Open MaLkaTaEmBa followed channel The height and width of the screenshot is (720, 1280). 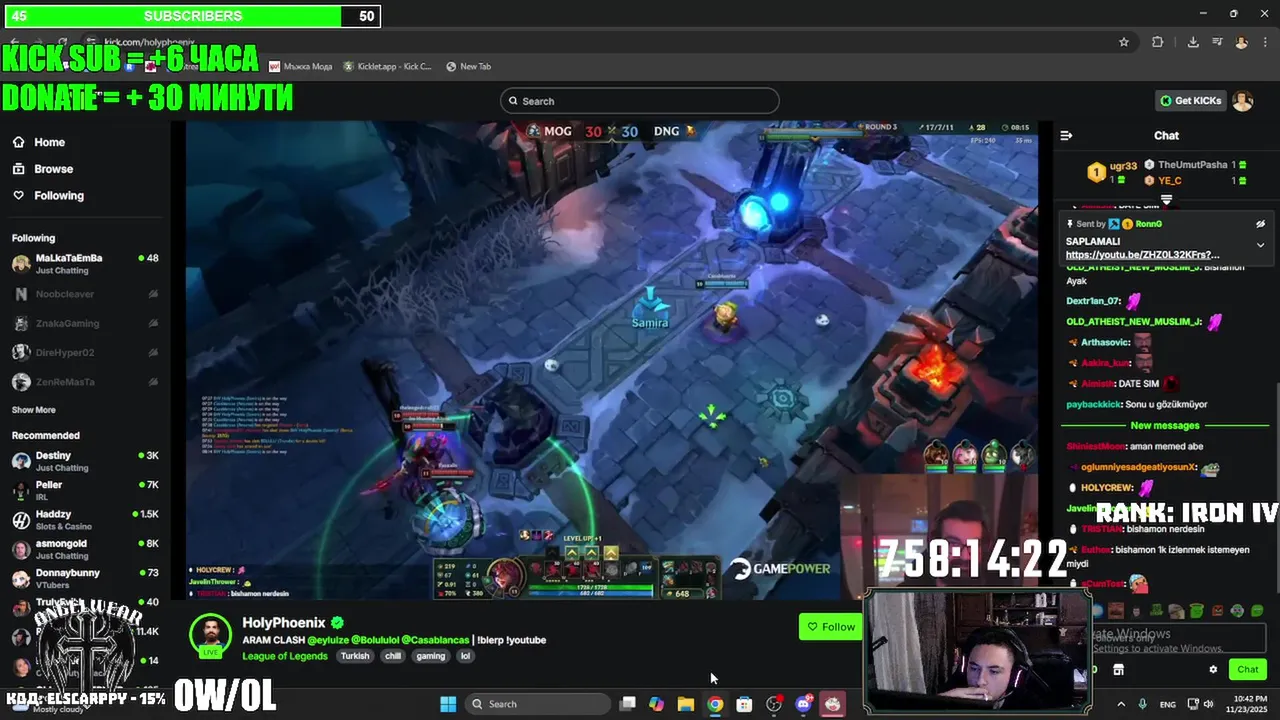pos(85,263)
